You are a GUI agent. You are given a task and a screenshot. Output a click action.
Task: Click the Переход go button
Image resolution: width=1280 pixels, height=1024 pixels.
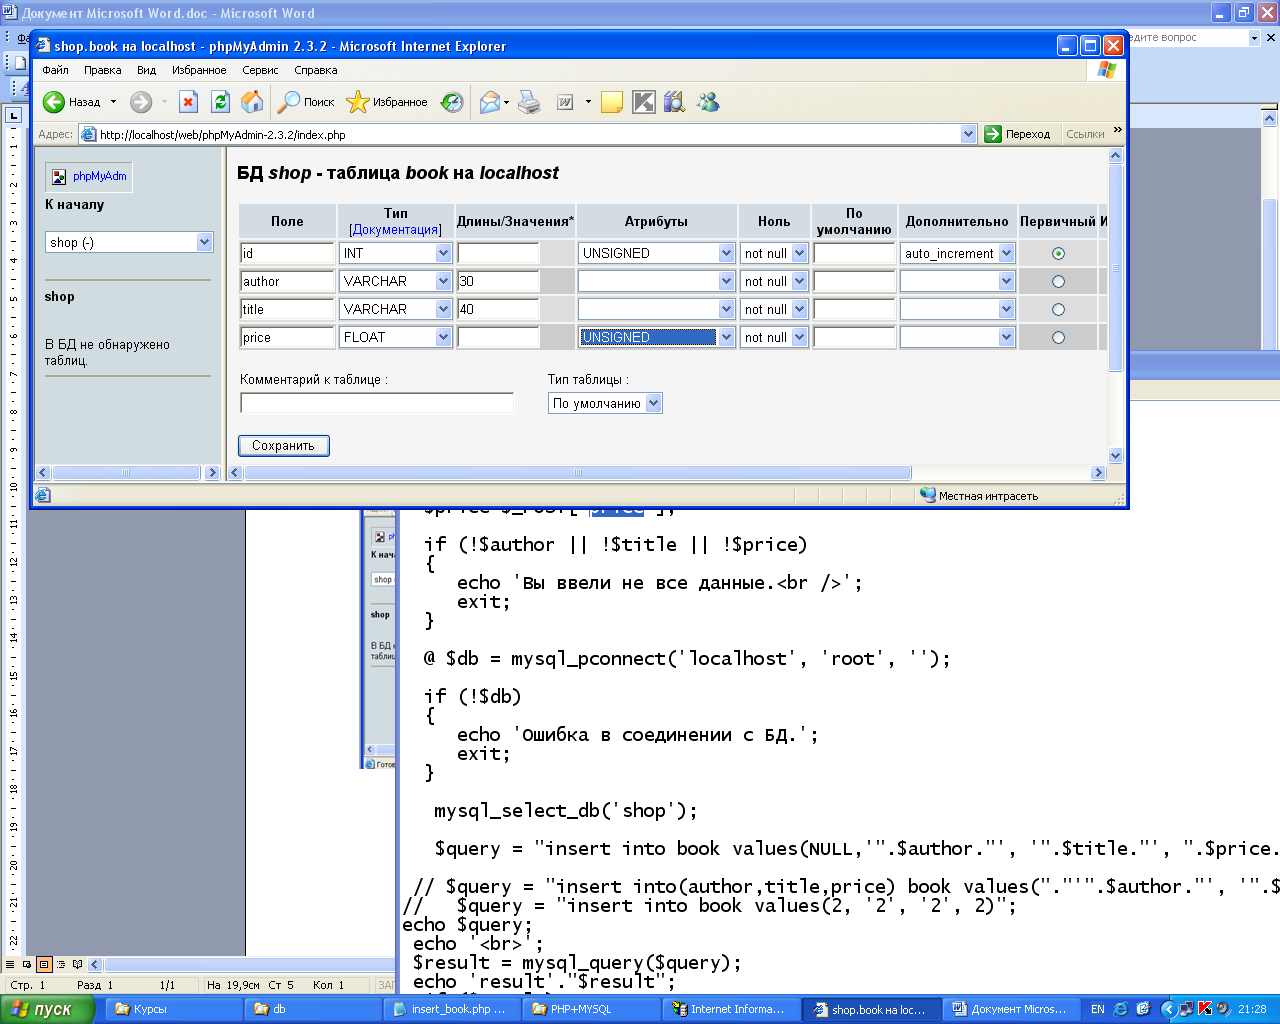pyautogui.click(x=1018, y=134)
